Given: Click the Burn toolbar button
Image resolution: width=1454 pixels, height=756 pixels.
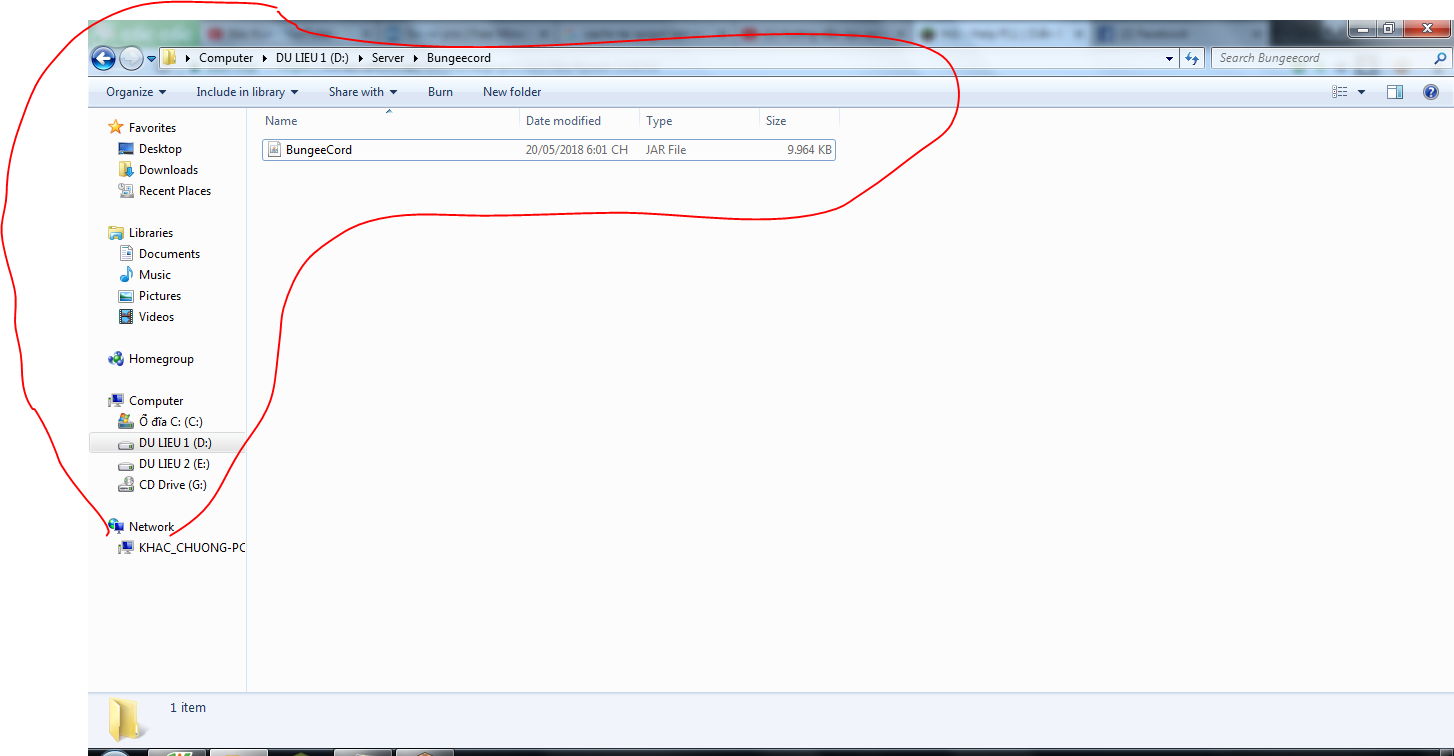Looking at the screenshot, I should 440,92.
